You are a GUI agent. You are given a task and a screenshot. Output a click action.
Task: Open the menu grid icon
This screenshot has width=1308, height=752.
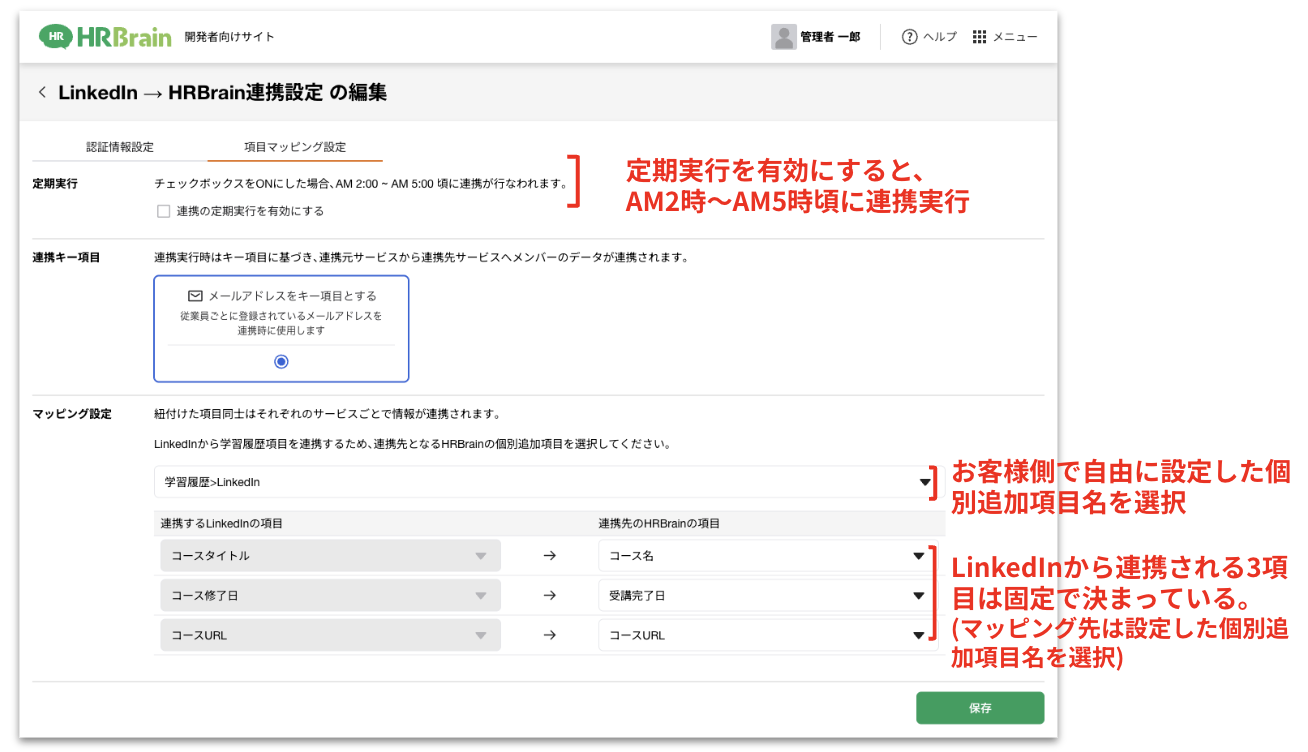click(x=979, y=37)
